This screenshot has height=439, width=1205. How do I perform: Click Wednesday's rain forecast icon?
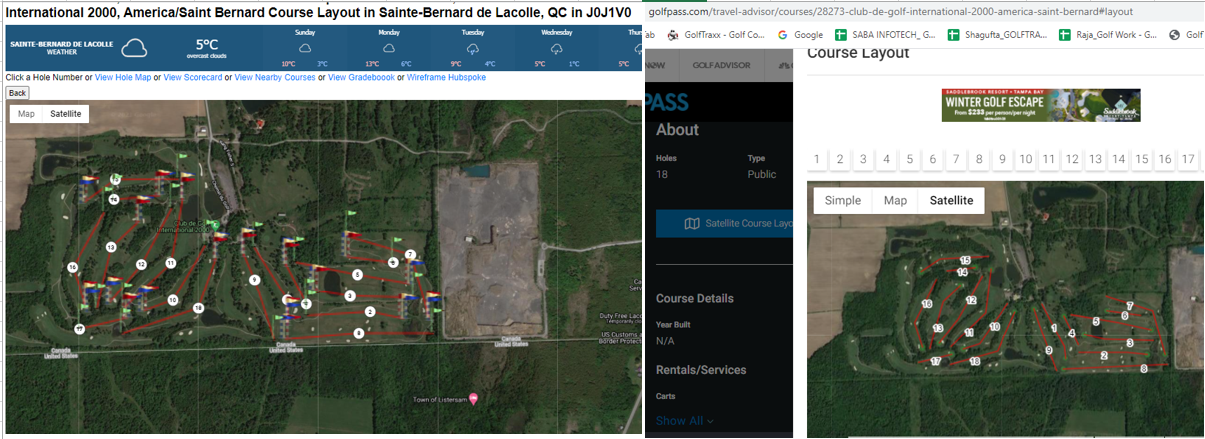point(557,48)
